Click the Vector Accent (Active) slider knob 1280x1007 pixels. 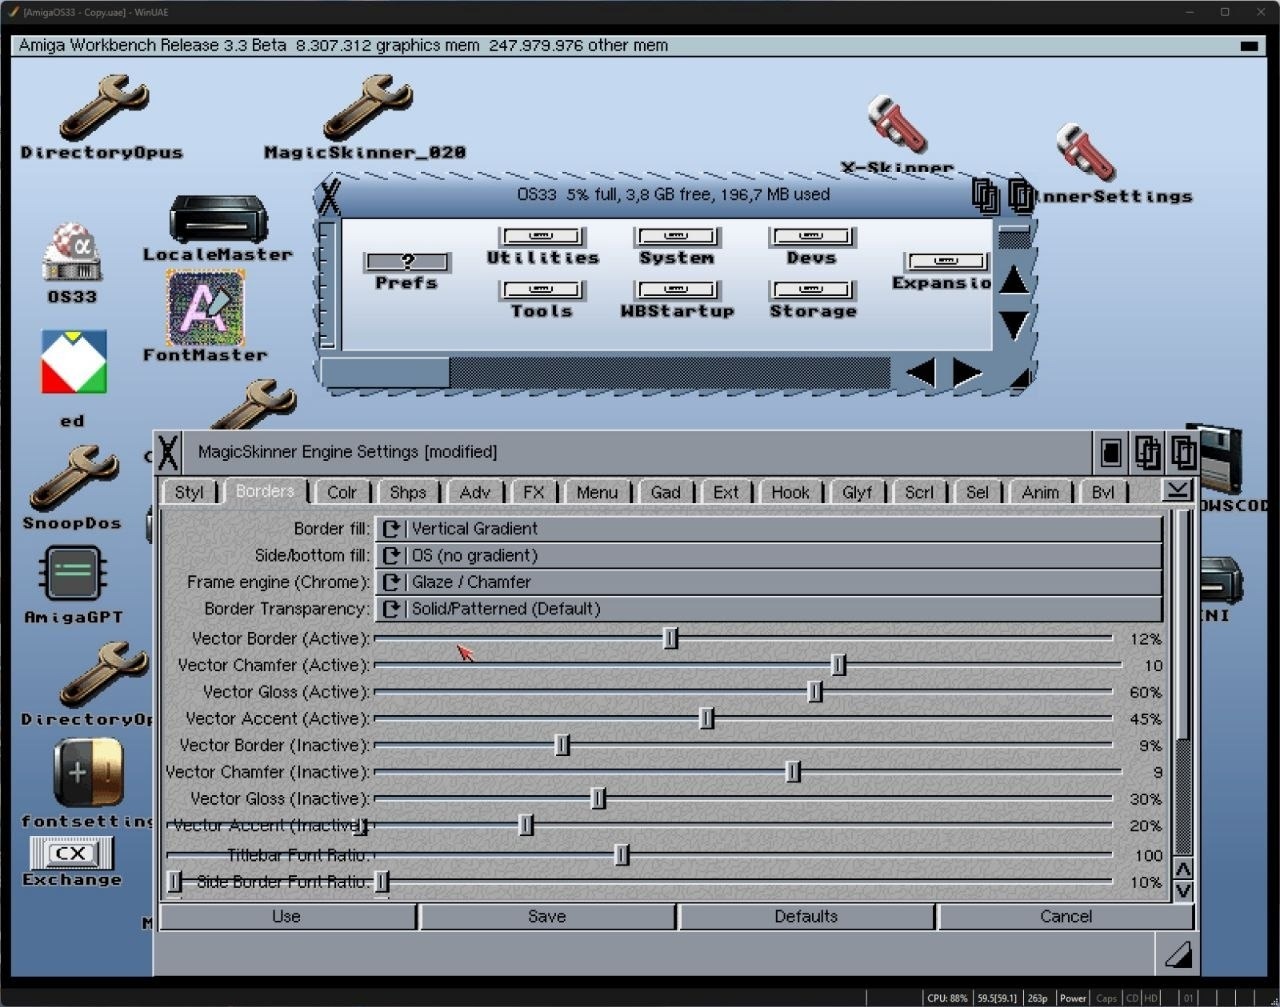(707, 718)
